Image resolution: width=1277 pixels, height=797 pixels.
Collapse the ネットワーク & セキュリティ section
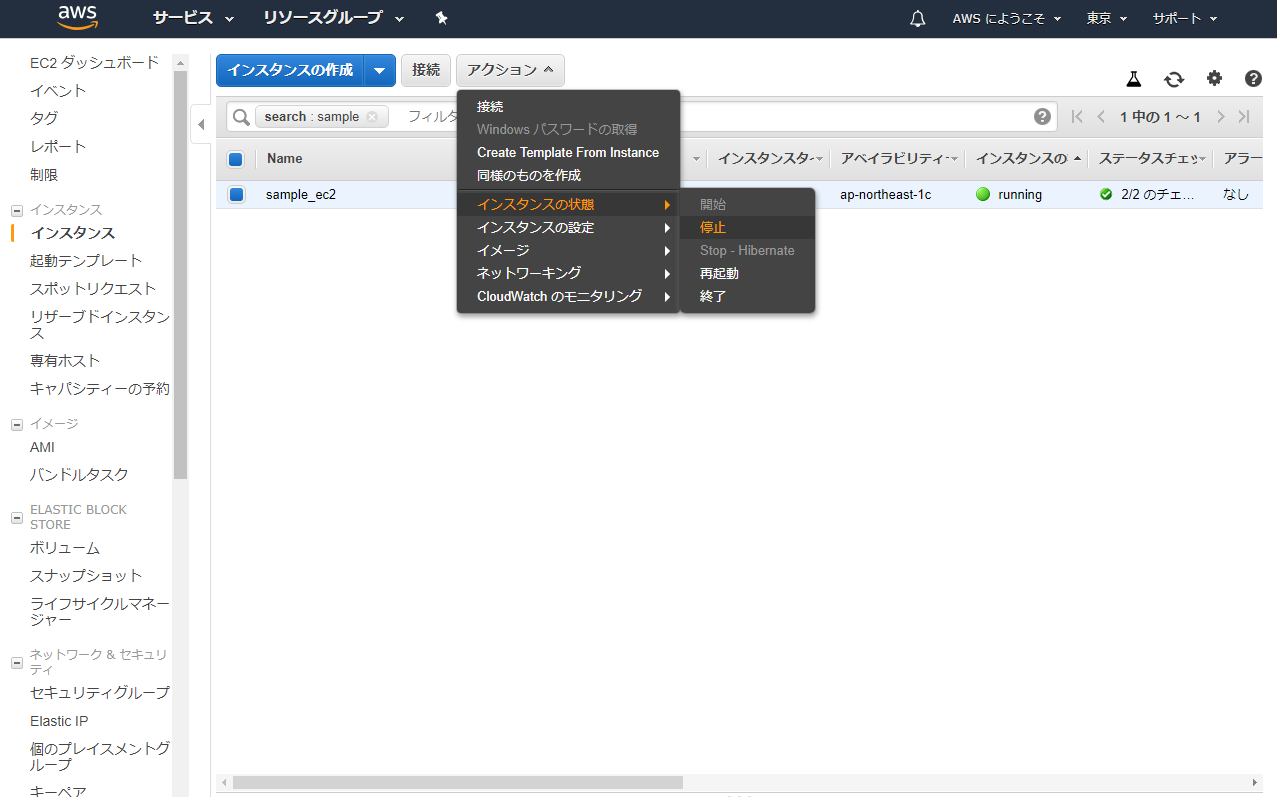pos(16,663)
